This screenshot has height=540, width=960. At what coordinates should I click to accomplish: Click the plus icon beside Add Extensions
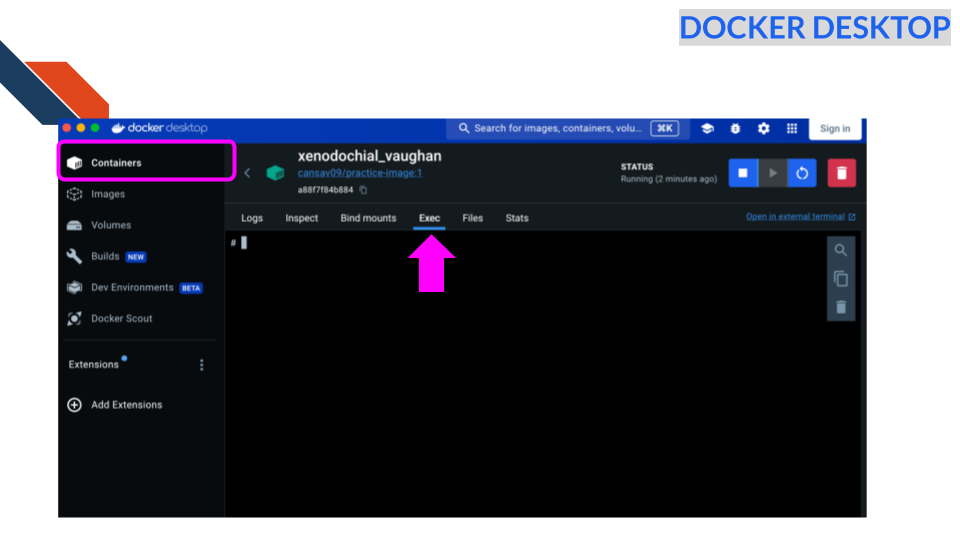75,405
